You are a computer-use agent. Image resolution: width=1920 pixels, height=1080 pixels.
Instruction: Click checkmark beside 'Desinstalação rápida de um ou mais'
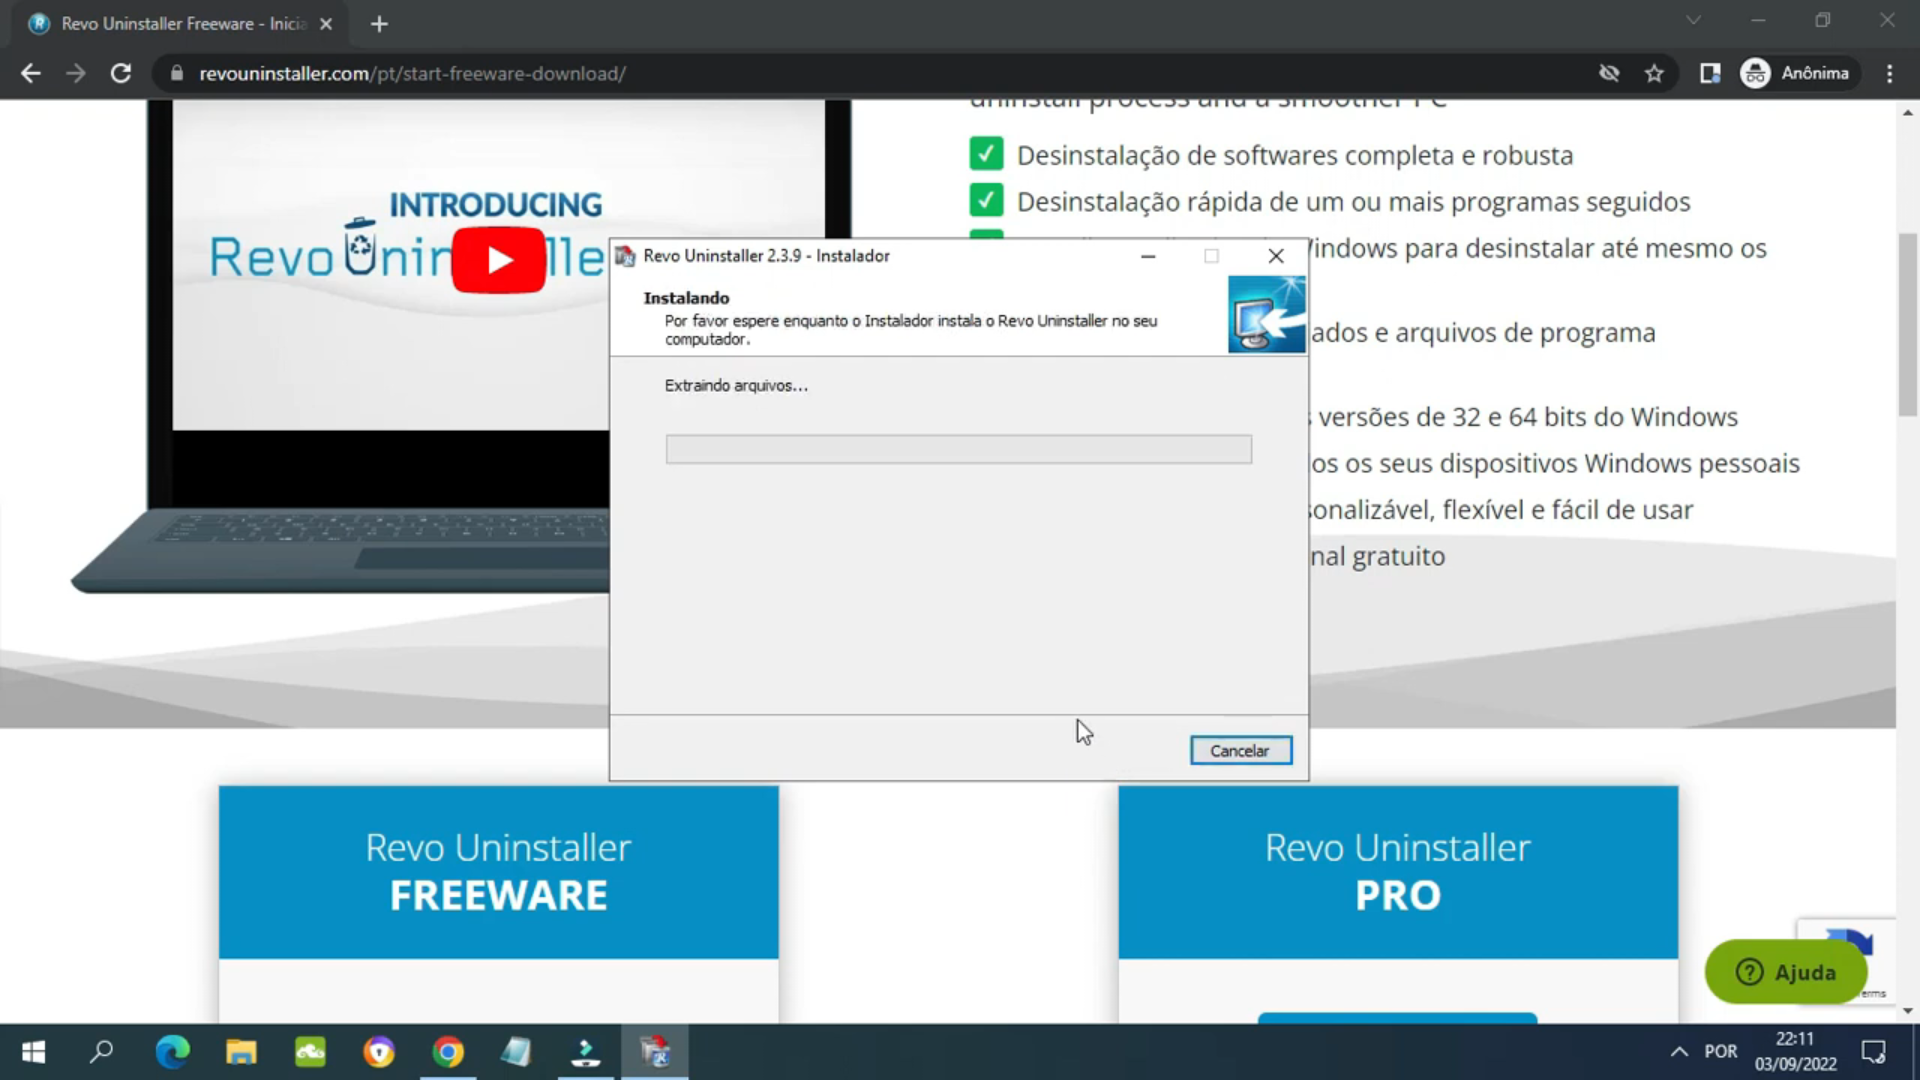click(986, 200)
